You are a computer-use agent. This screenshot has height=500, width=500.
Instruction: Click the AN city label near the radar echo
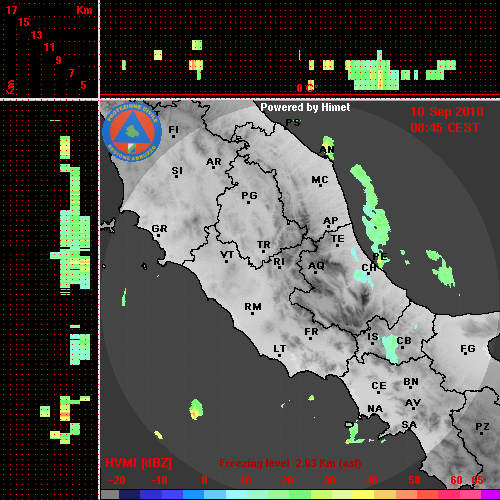327,150
